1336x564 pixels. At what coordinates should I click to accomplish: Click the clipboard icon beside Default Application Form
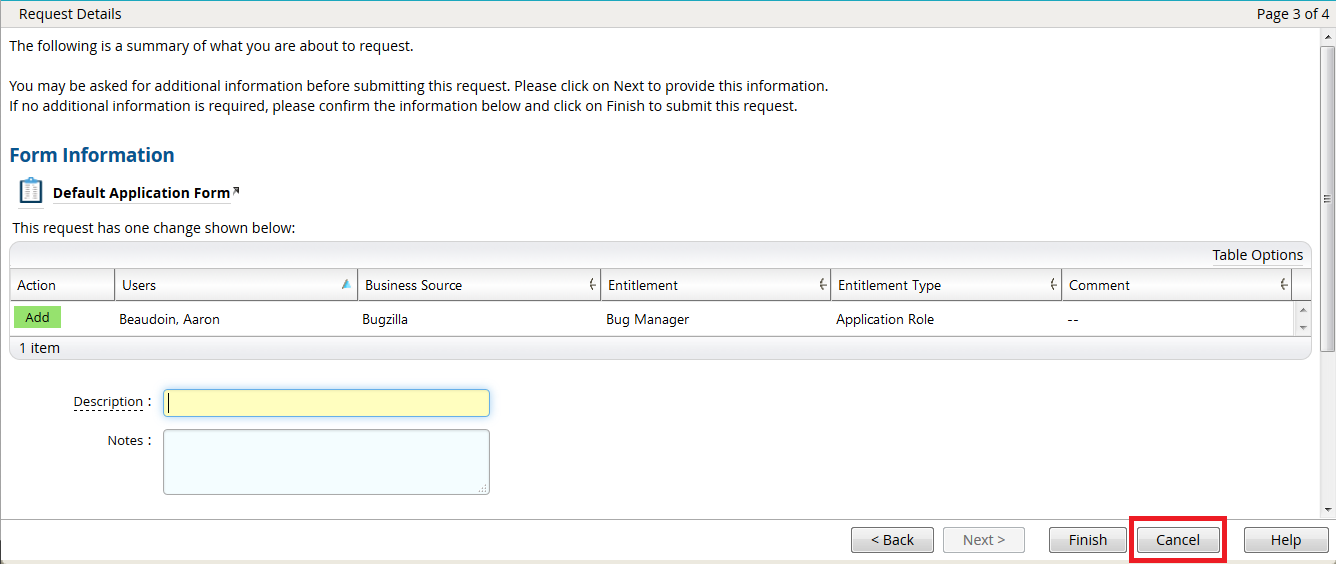coord(31,190)
